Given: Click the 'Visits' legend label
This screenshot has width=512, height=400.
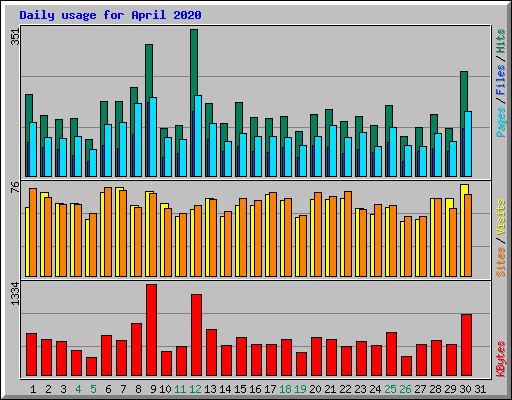Looking at the screenshot, I should (x=500, y=218).
